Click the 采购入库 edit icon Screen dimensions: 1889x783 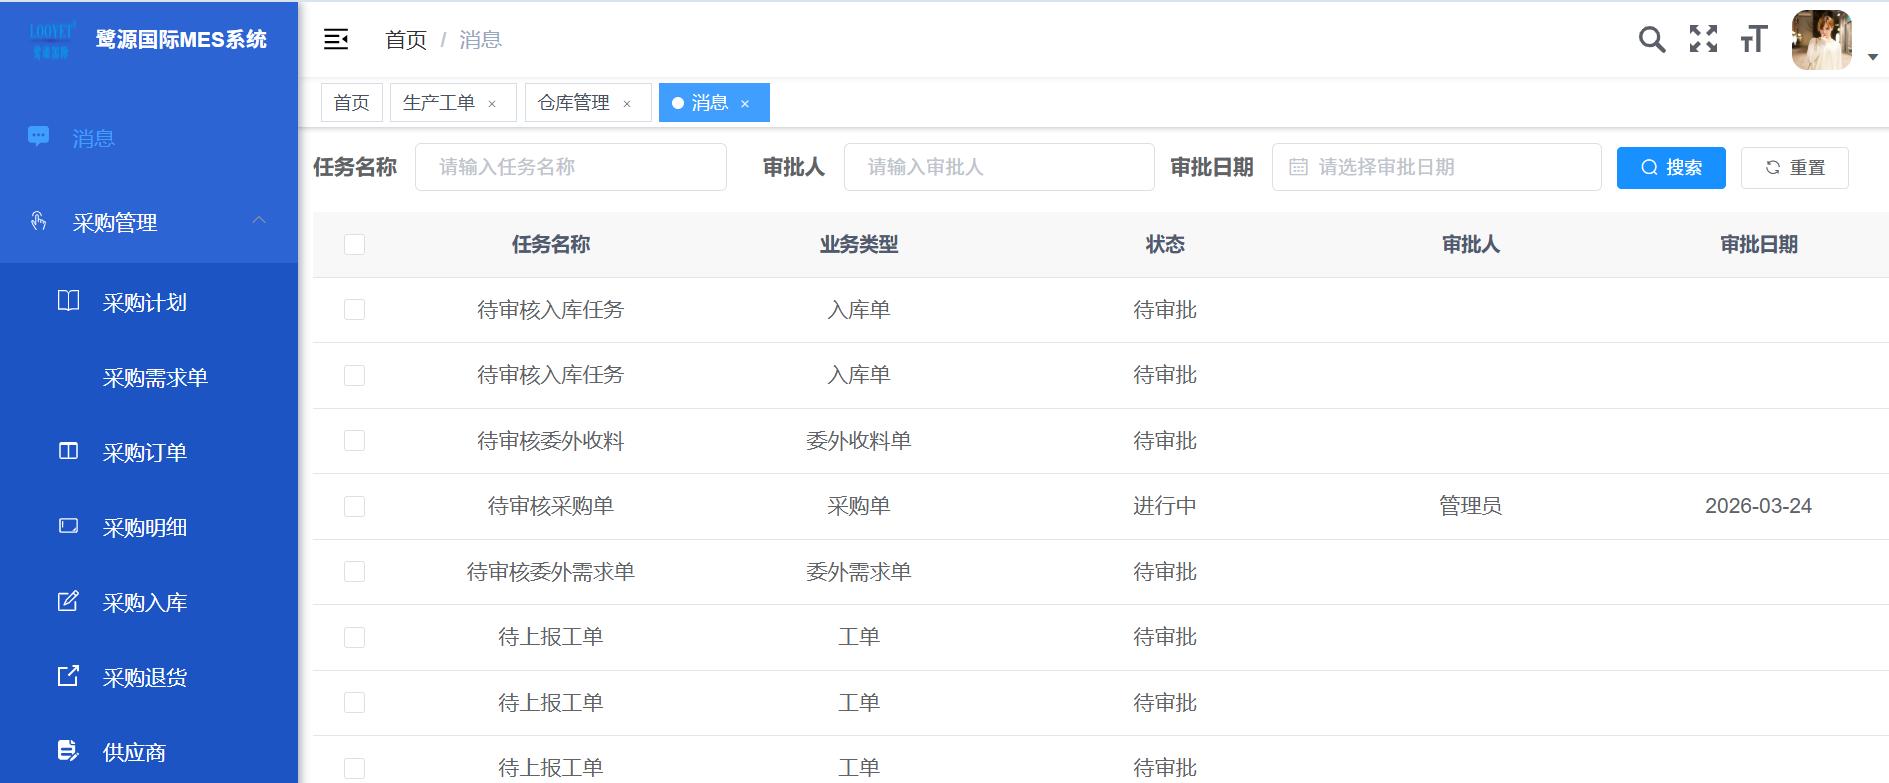pyautogui.click(x=68, y=602)
